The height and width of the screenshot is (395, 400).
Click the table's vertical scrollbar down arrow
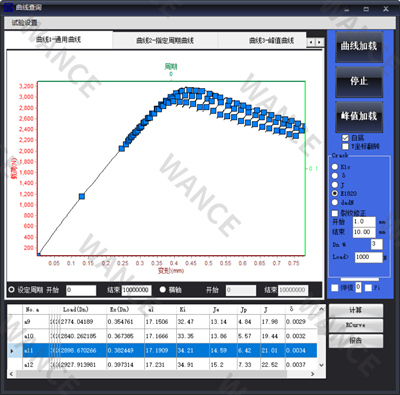321,365
